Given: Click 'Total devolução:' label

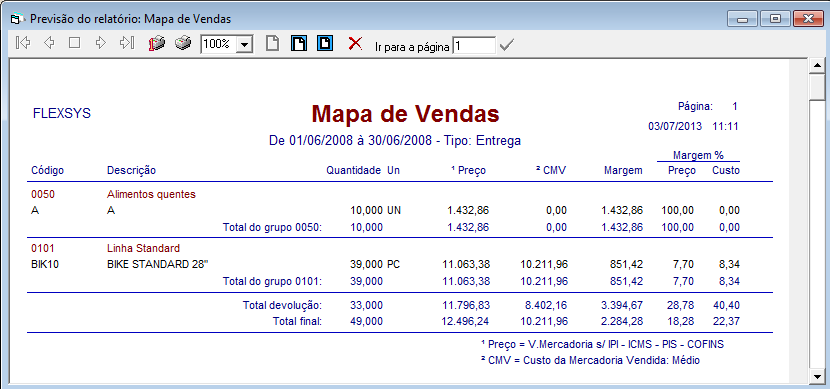Looking at the screenshot, I should click(282, 305).
